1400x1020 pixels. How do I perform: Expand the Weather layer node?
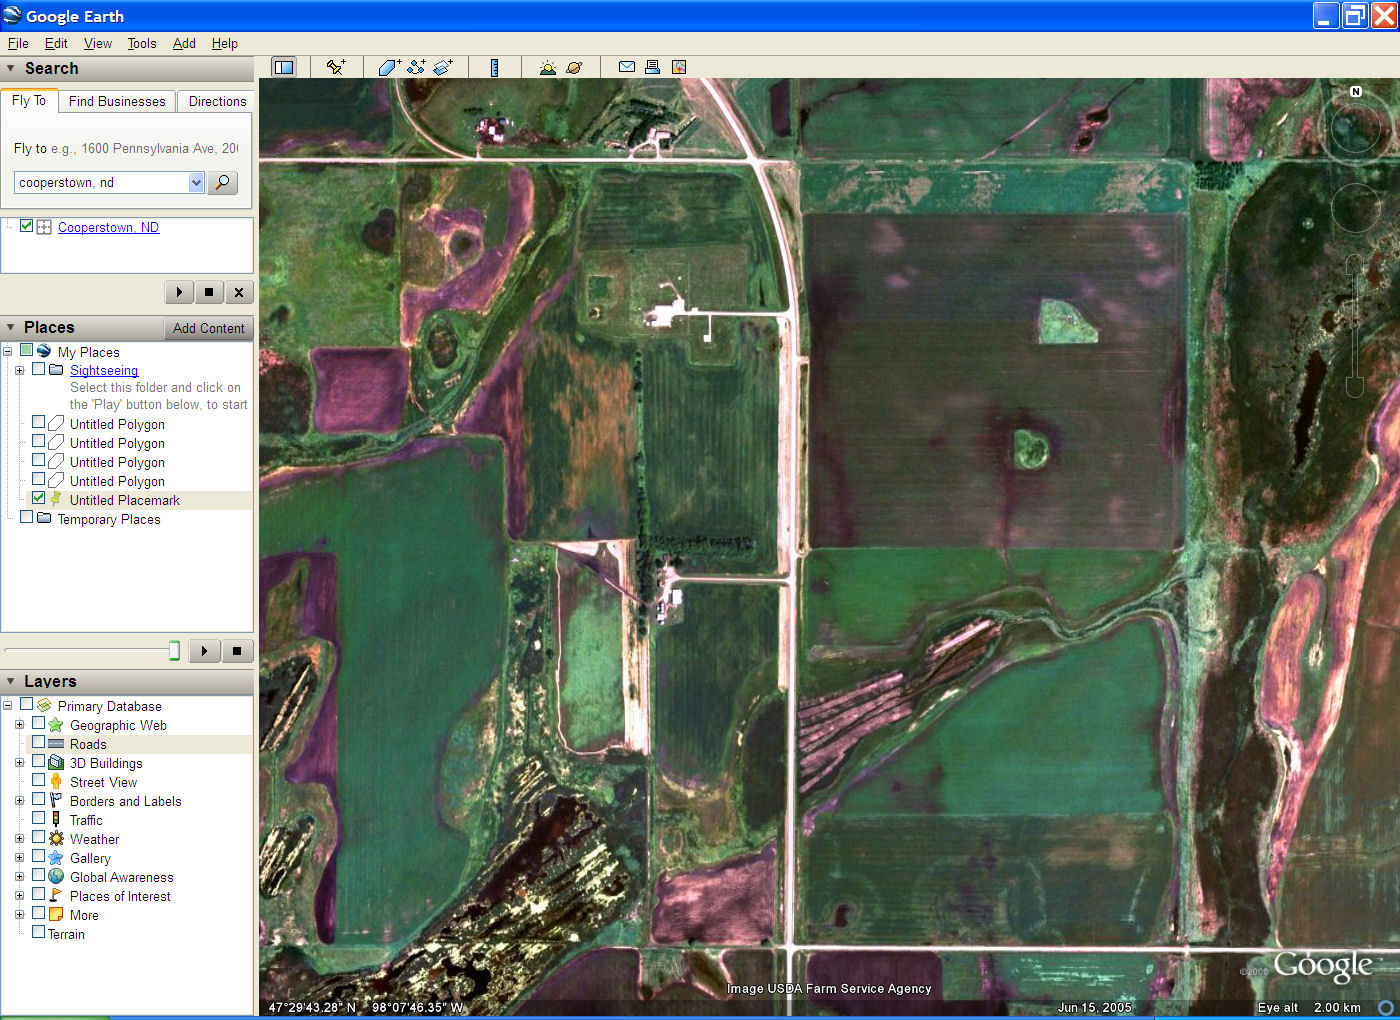coord(19,838)
